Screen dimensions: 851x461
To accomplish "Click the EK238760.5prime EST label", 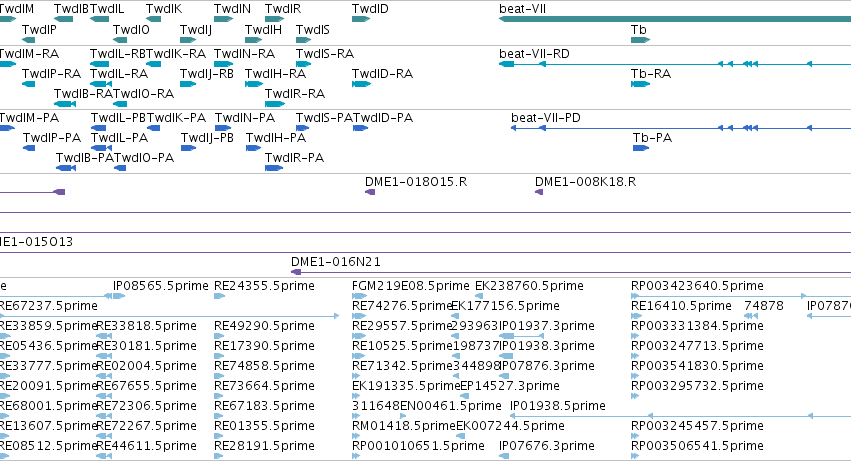I will (529, 286).
